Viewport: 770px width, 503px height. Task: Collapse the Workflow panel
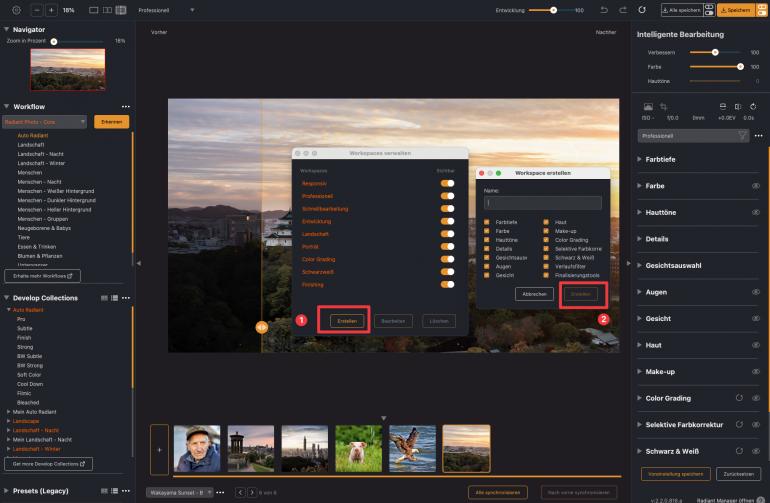(x=6, y=107)
